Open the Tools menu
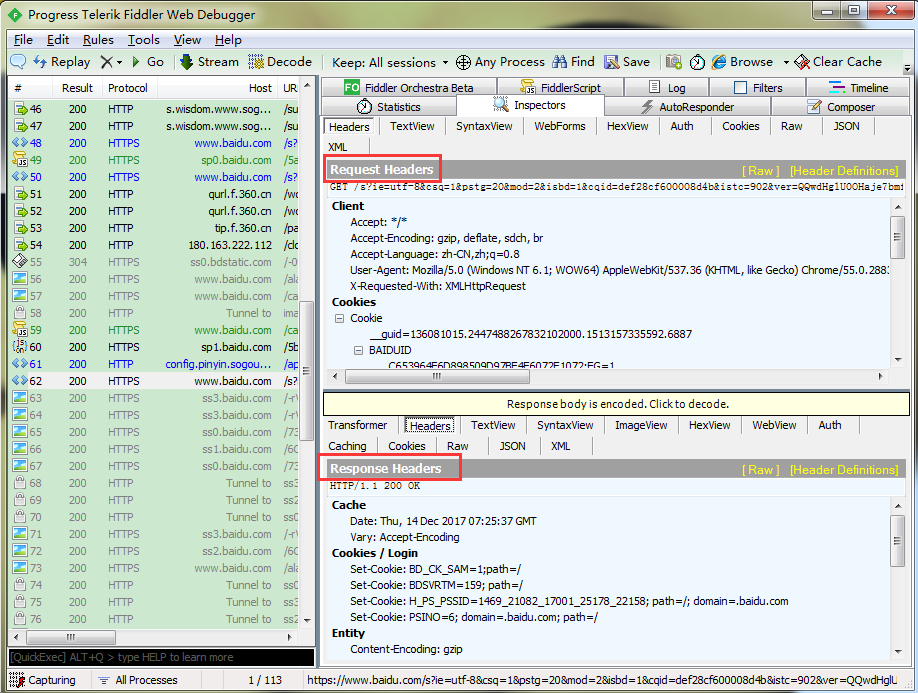Screen dimensions: 918x693 coord(144,40)
